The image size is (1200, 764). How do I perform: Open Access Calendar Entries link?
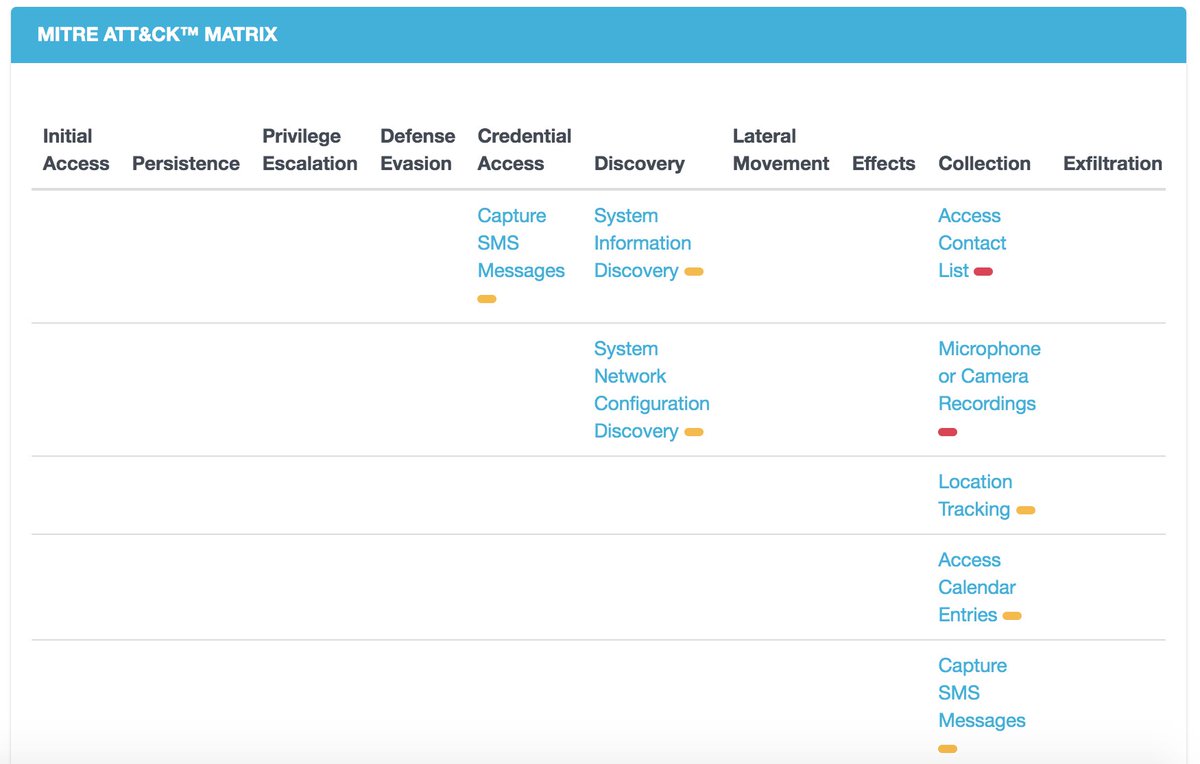(977, 587)
